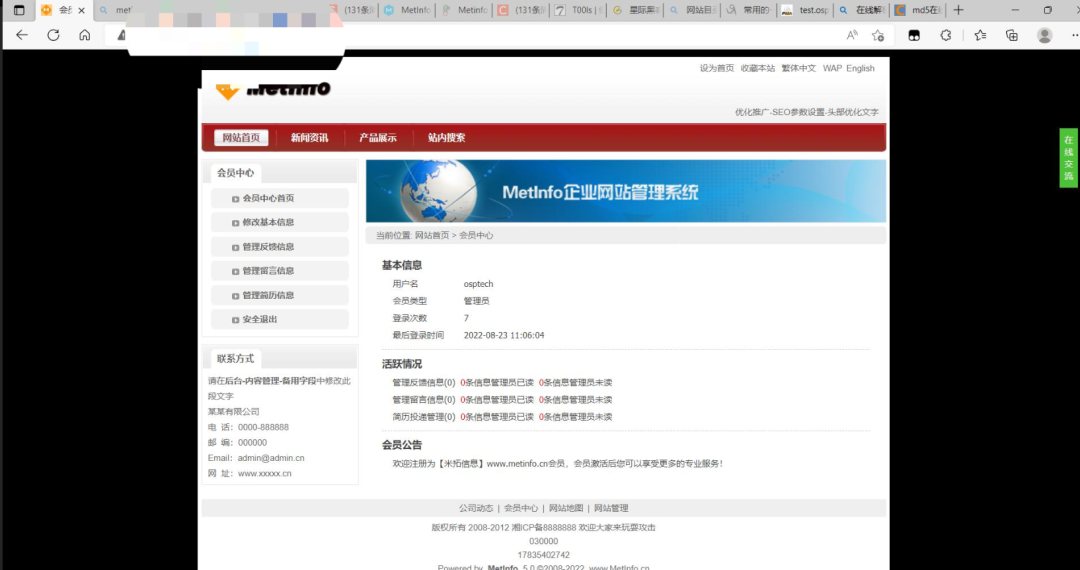Open the 网站首页 navigation item

click(x=241, y=138)
